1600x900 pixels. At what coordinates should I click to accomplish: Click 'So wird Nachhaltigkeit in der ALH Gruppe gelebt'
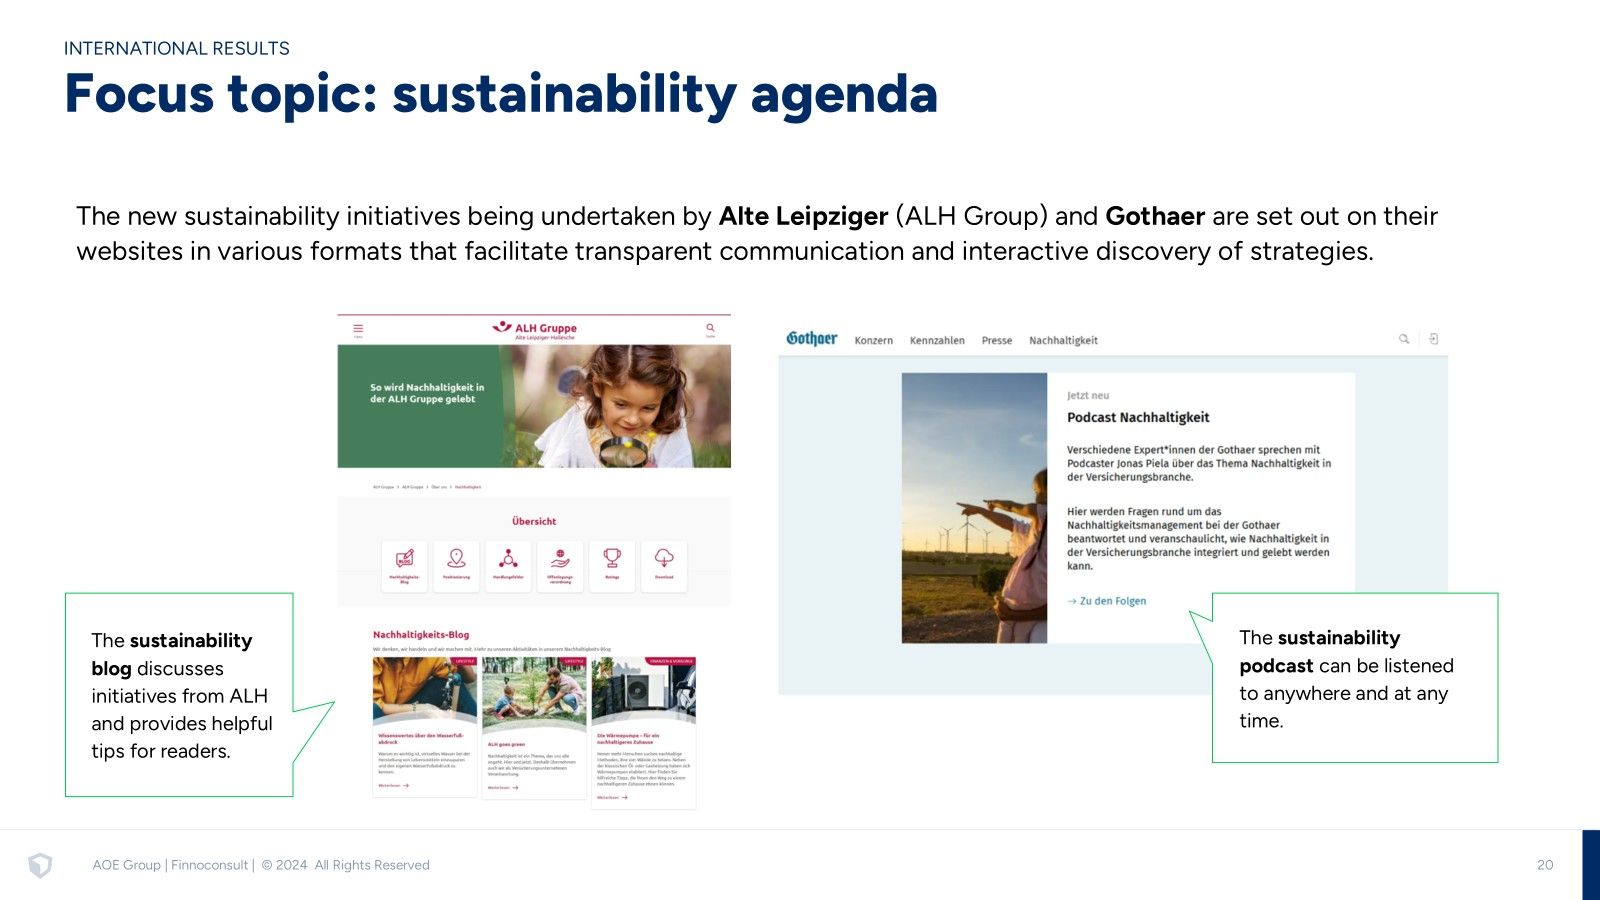(427, 393)
